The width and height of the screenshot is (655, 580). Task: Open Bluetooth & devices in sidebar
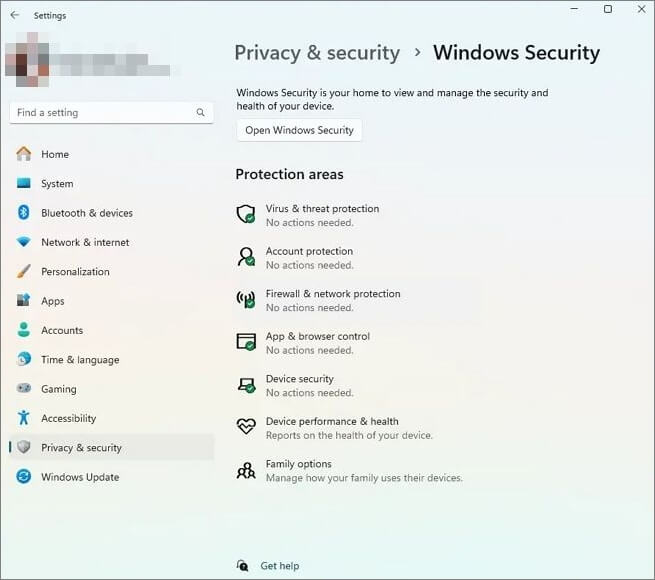(86, 213)
